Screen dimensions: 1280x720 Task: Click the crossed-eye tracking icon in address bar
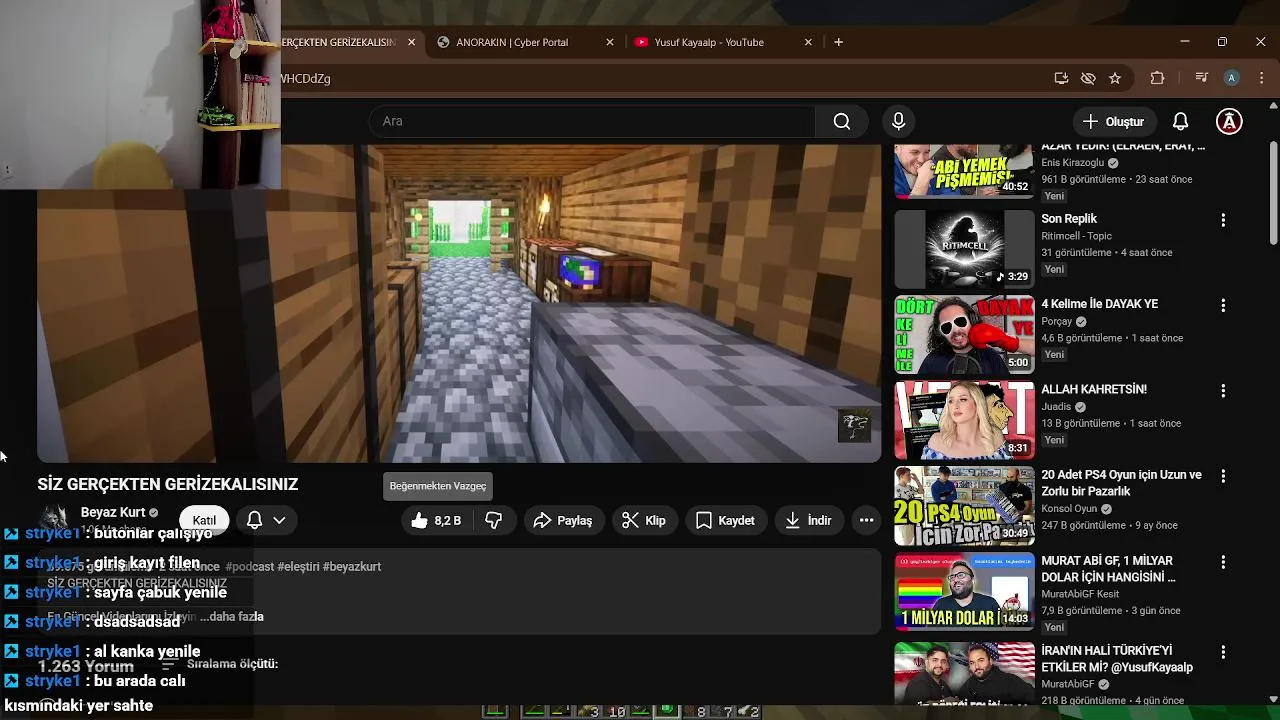tap(1088, 78)
